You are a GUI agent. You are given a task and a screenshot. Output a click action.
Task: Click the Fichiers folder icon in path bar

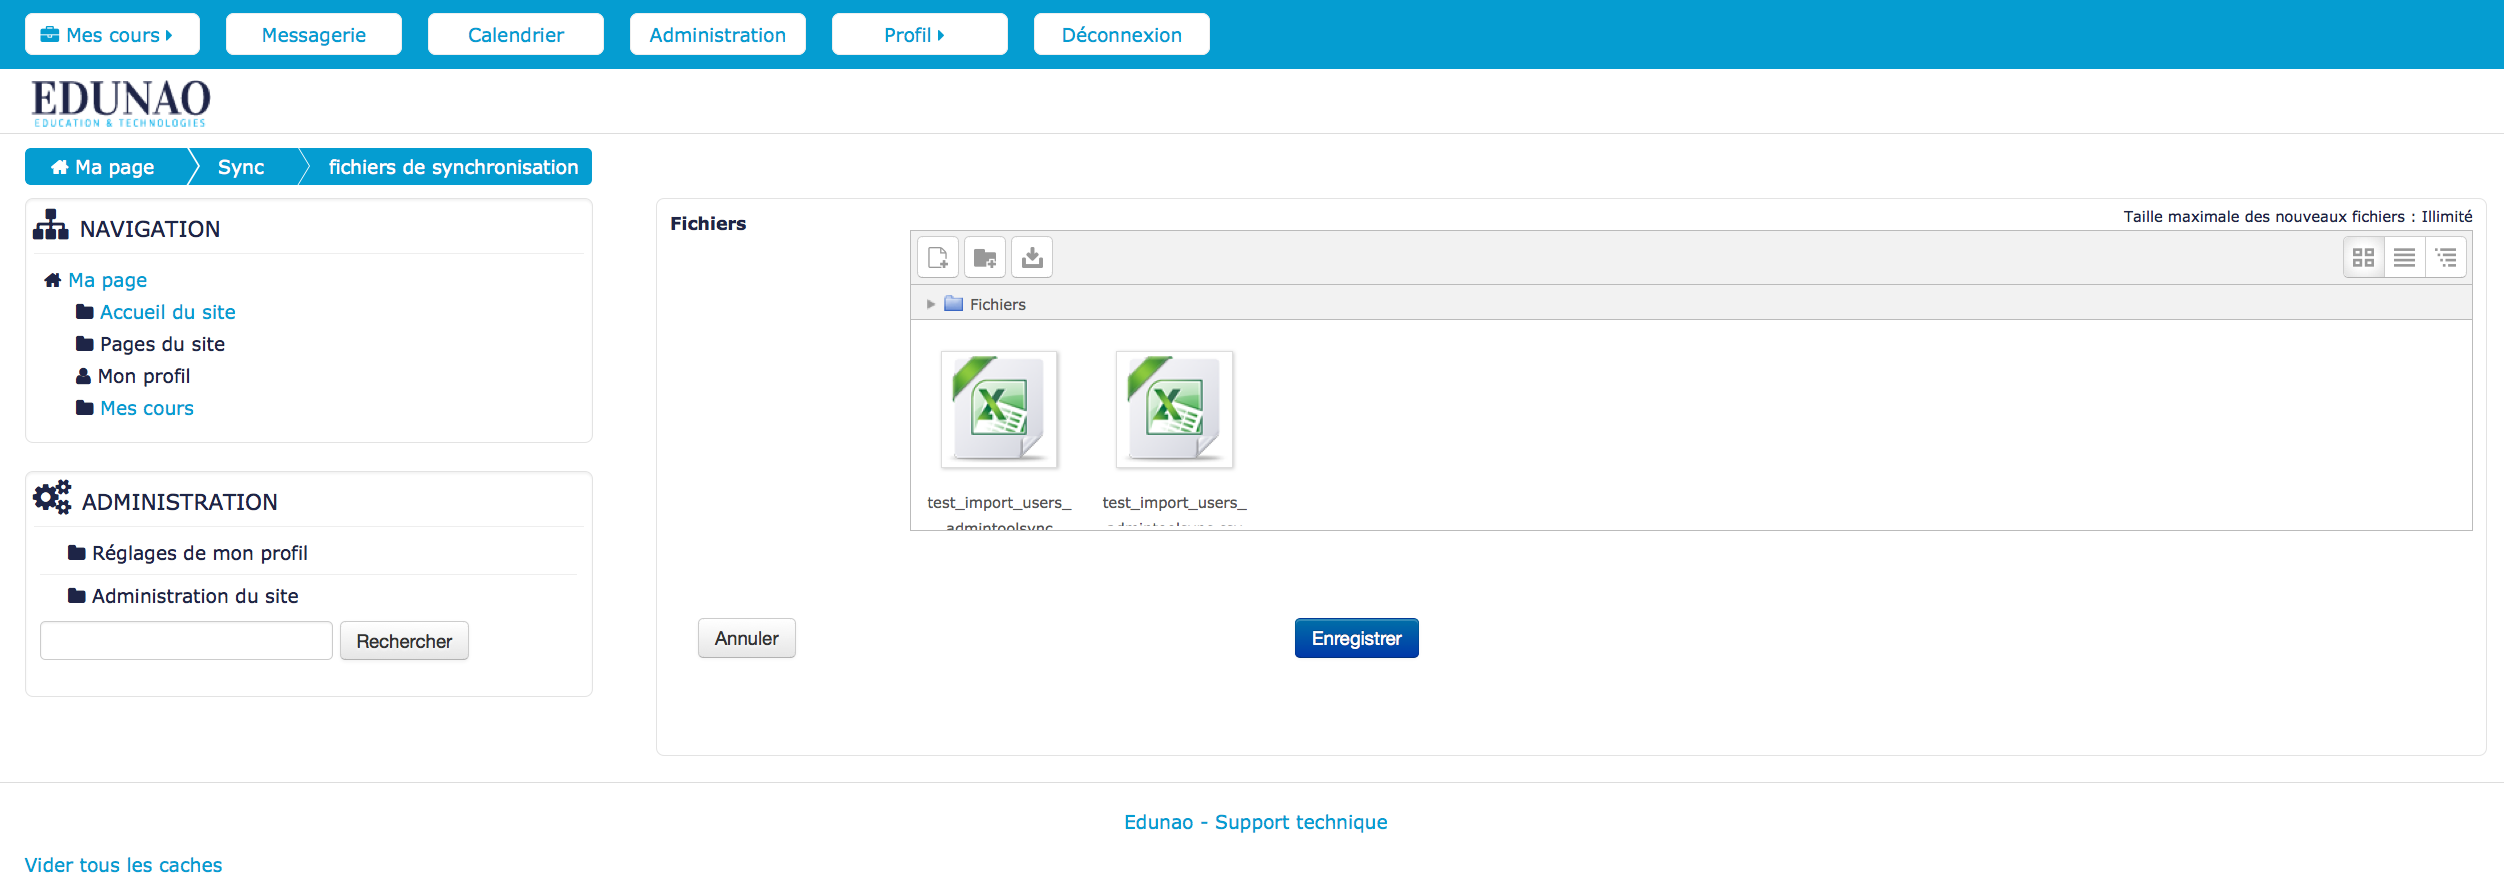pyautogui.click(x=954, y=304)
